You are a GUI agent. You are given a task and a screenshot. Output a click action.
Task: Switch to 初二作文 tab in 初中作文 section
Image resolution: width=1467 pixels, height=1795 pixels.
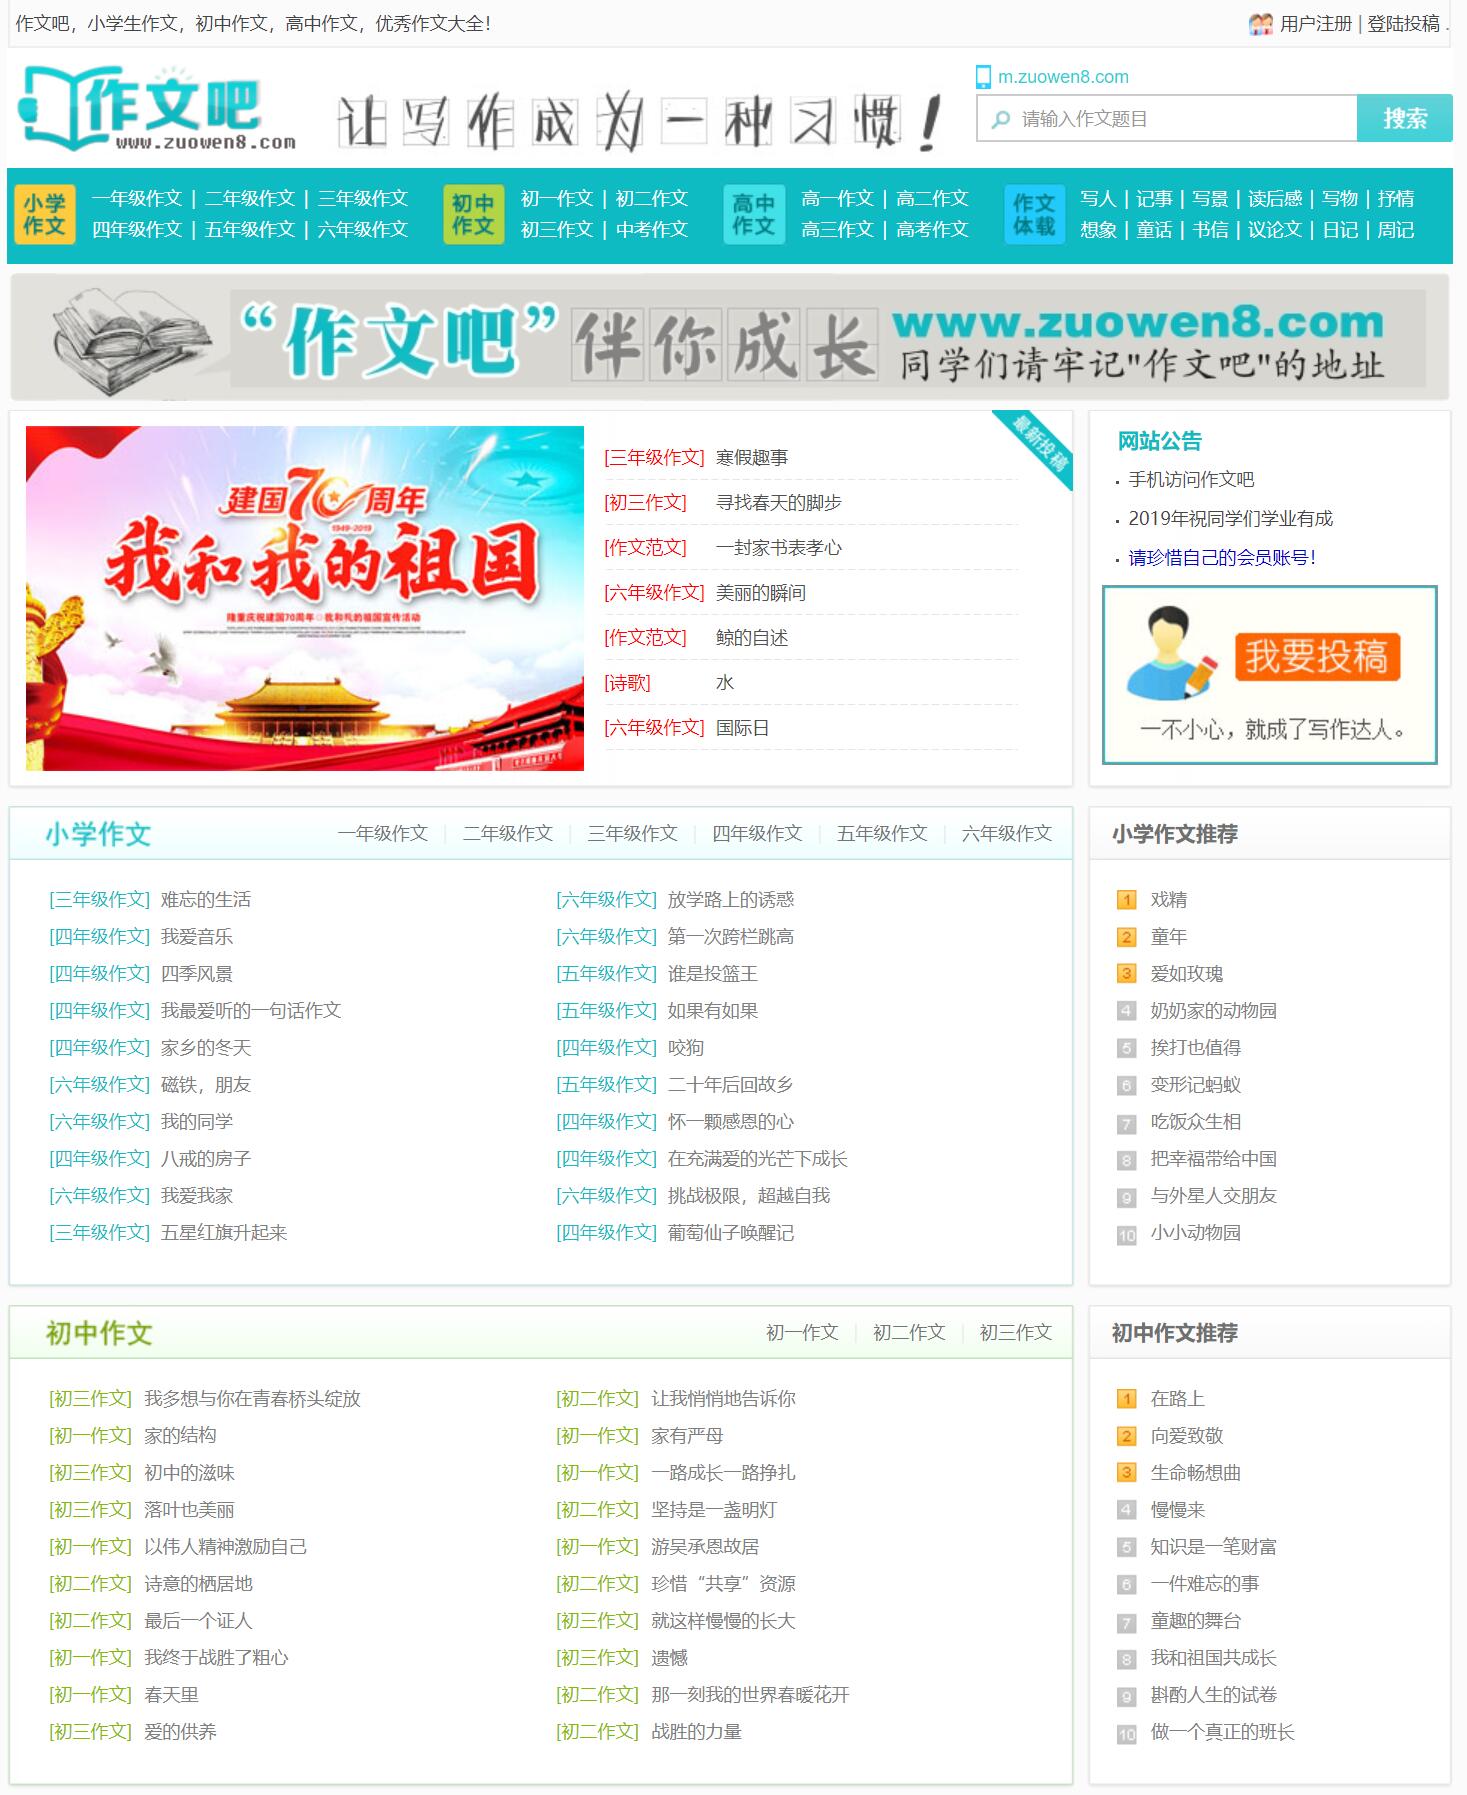908,1332
